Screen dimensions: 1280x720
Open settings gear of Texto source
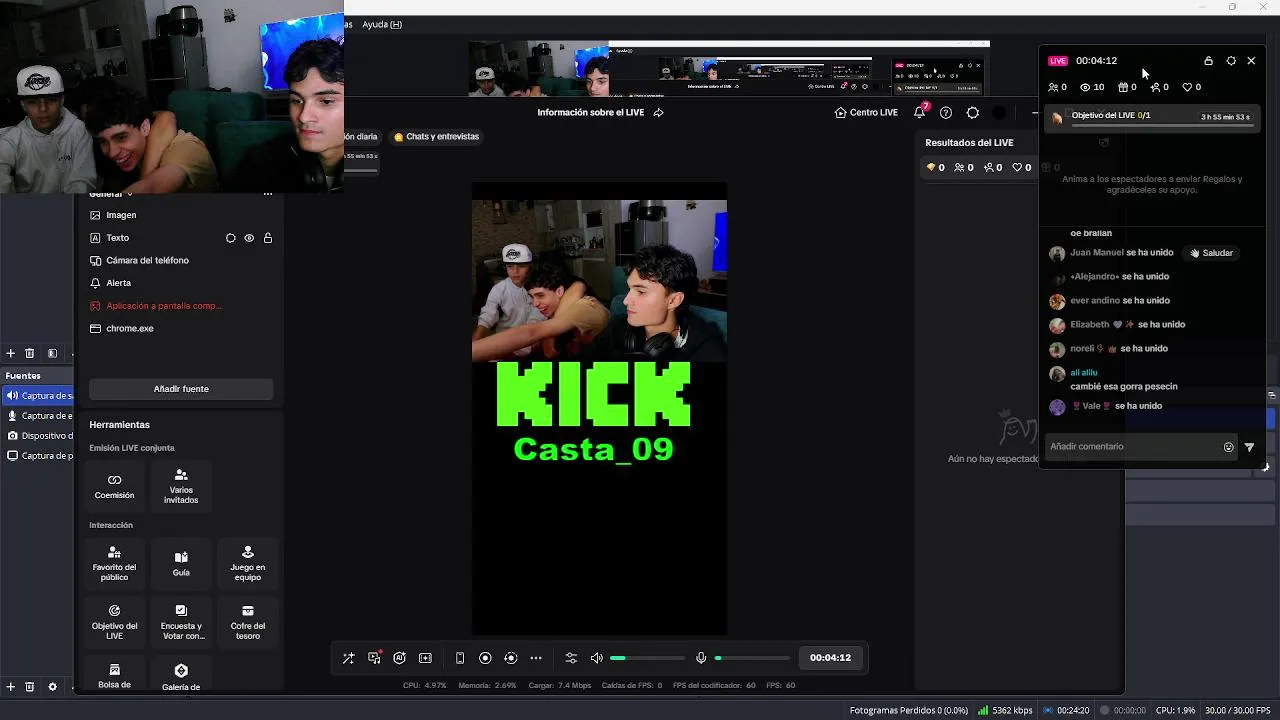pos(231,238)
